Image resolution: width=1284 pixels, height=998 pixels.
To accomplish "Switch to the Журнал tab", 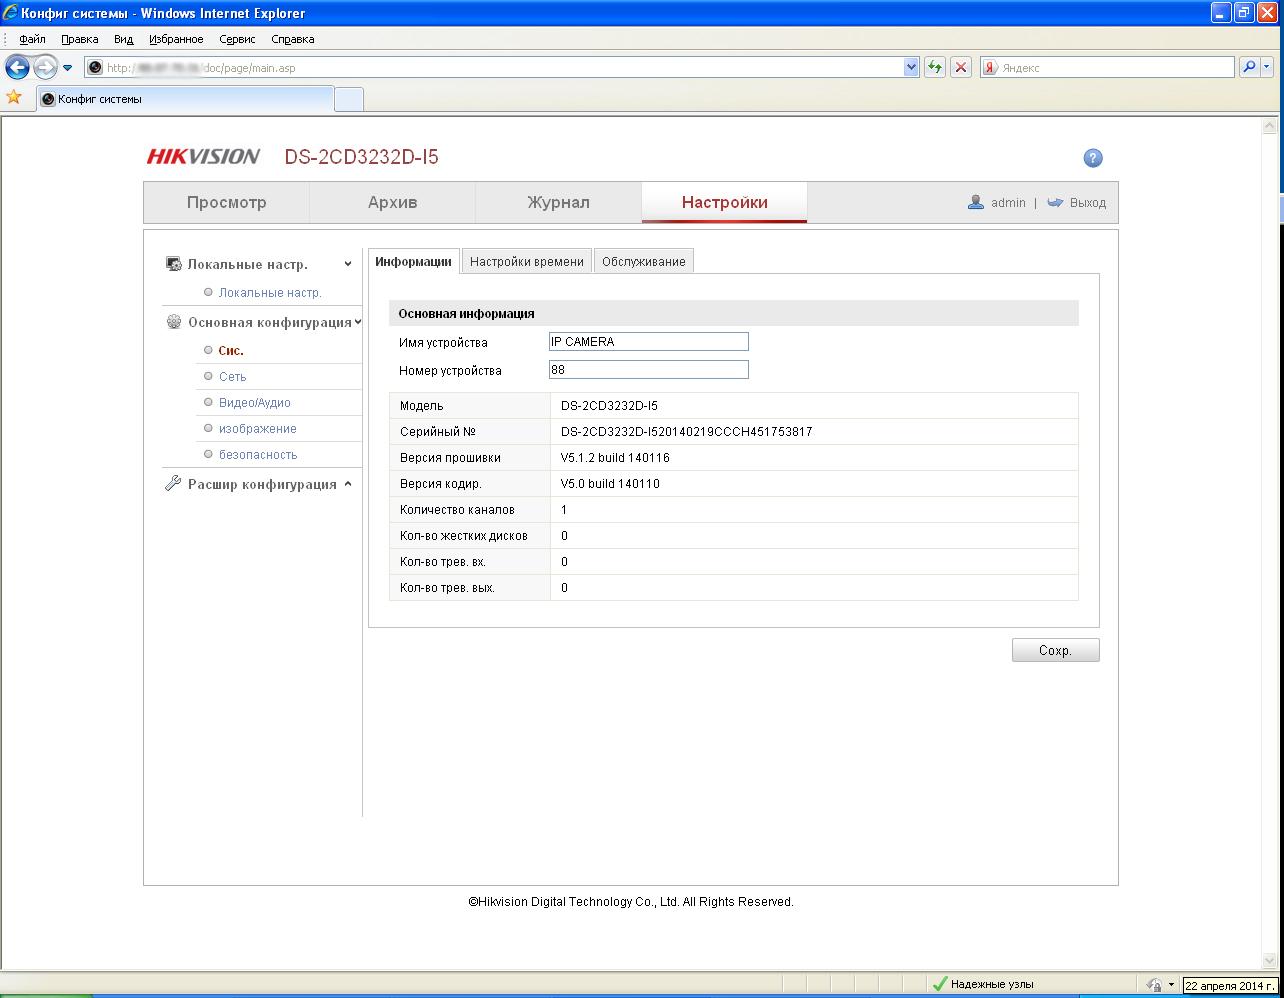I will point(558,202).
